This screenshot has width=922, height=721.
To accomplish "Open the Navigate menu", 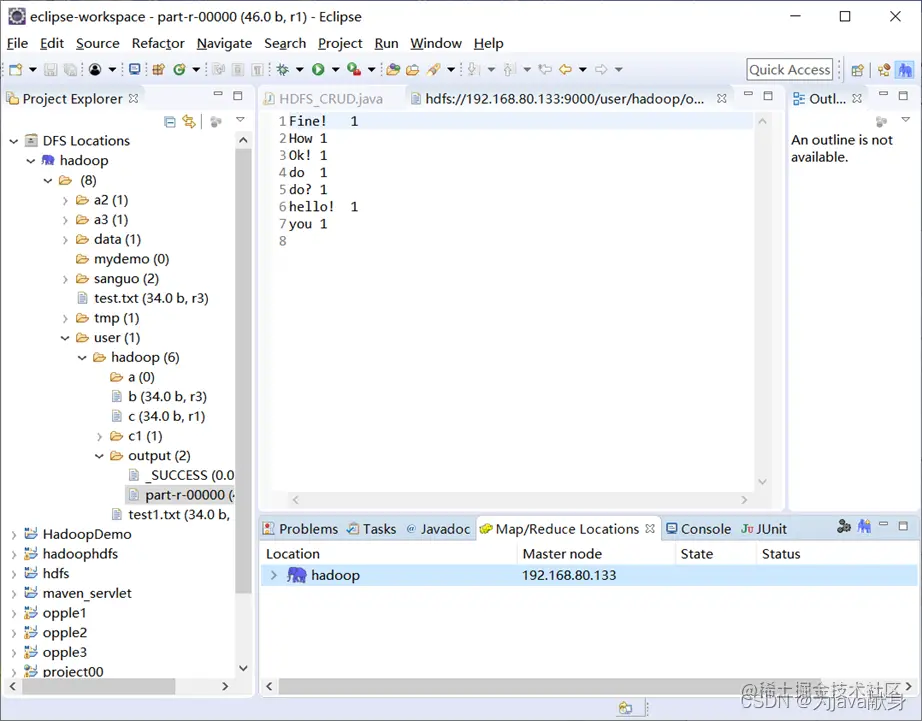I will tap(224, 44).
